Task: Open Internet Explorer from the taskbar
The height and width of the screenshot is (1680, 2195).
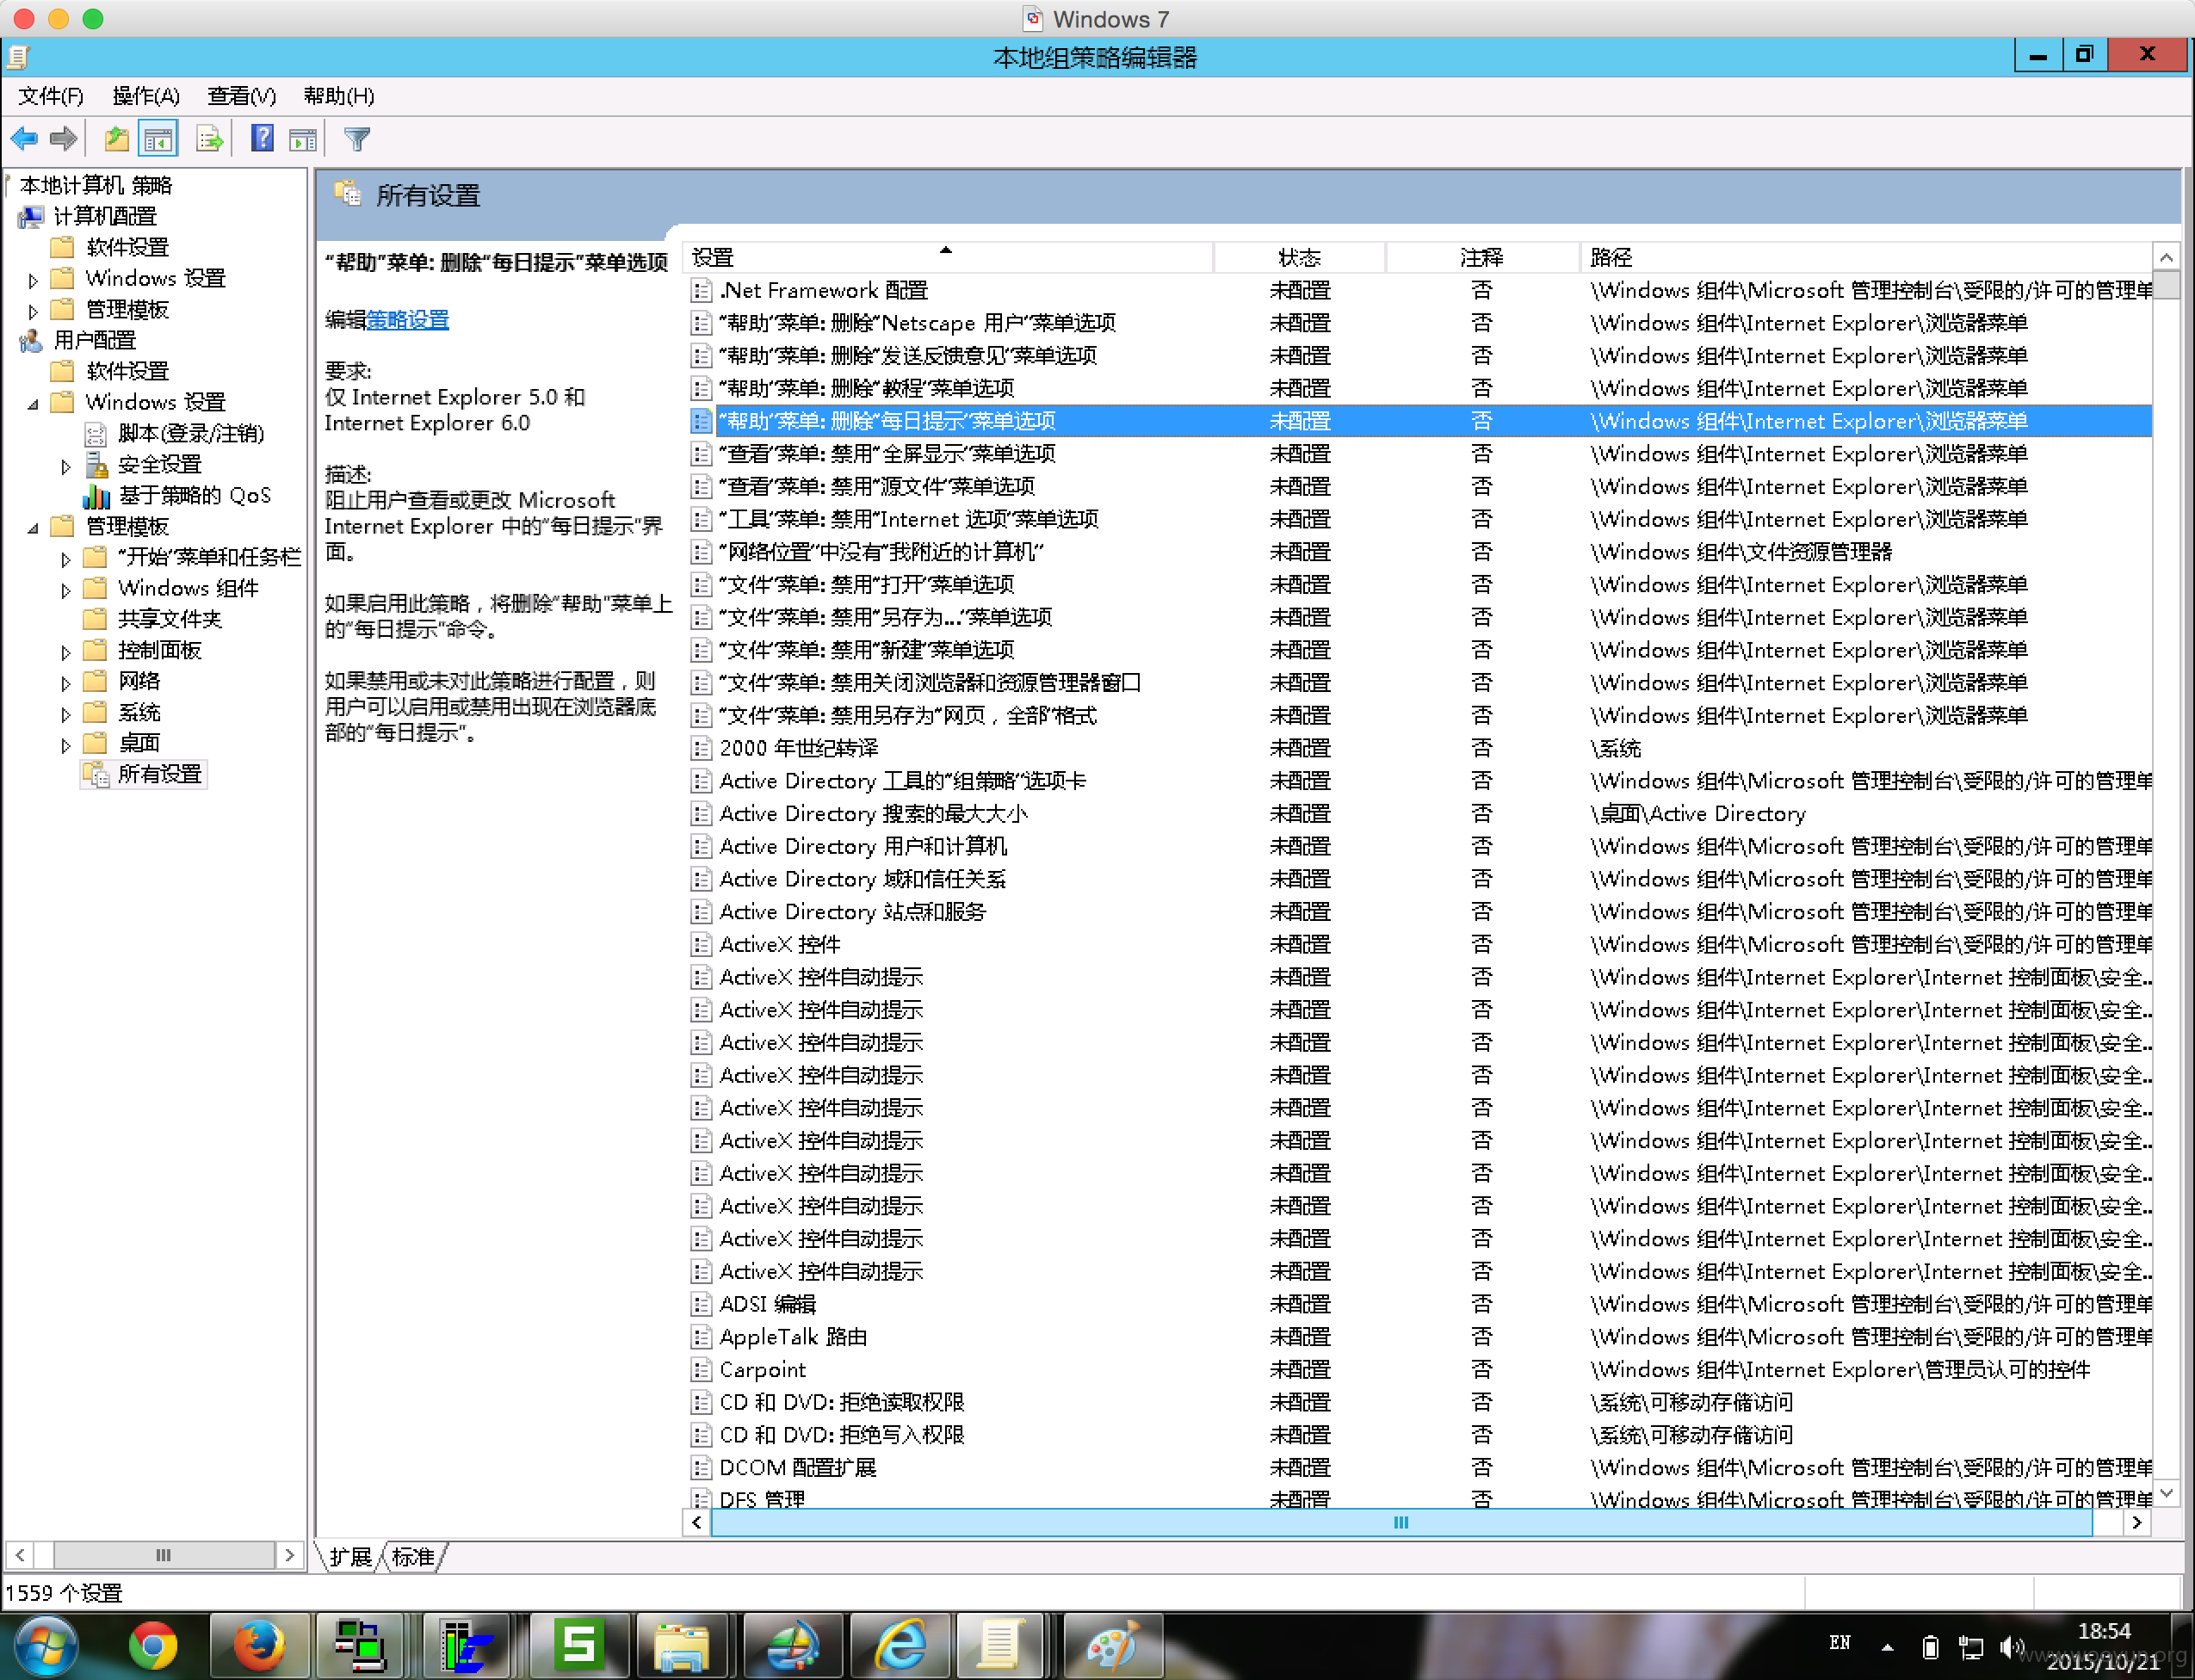Action: tap(899, 1646)
